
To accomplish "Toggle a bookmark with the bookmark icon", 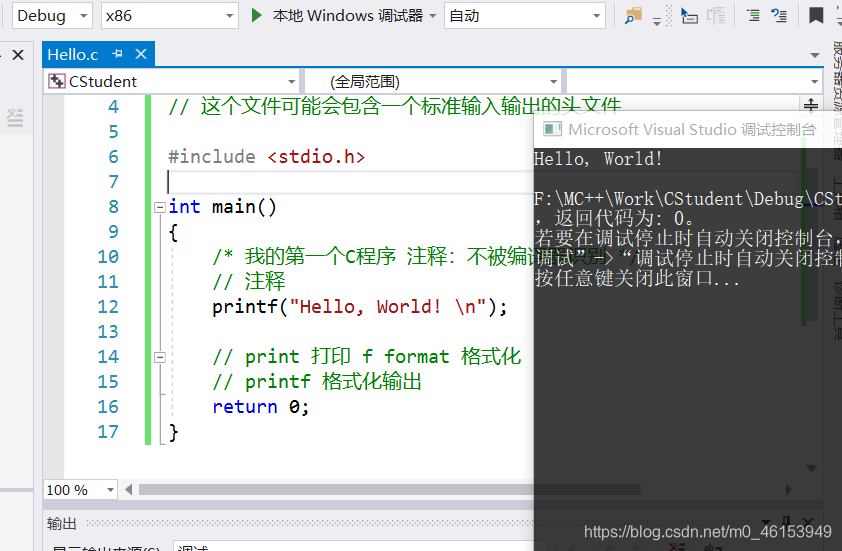I will click(816, 16).
